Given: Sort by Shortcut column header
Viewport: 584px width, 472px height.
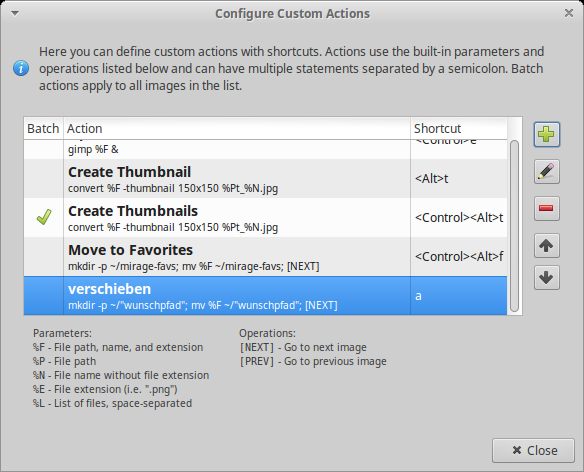Looking at the screenshot, I should click(x=459, y=129).
